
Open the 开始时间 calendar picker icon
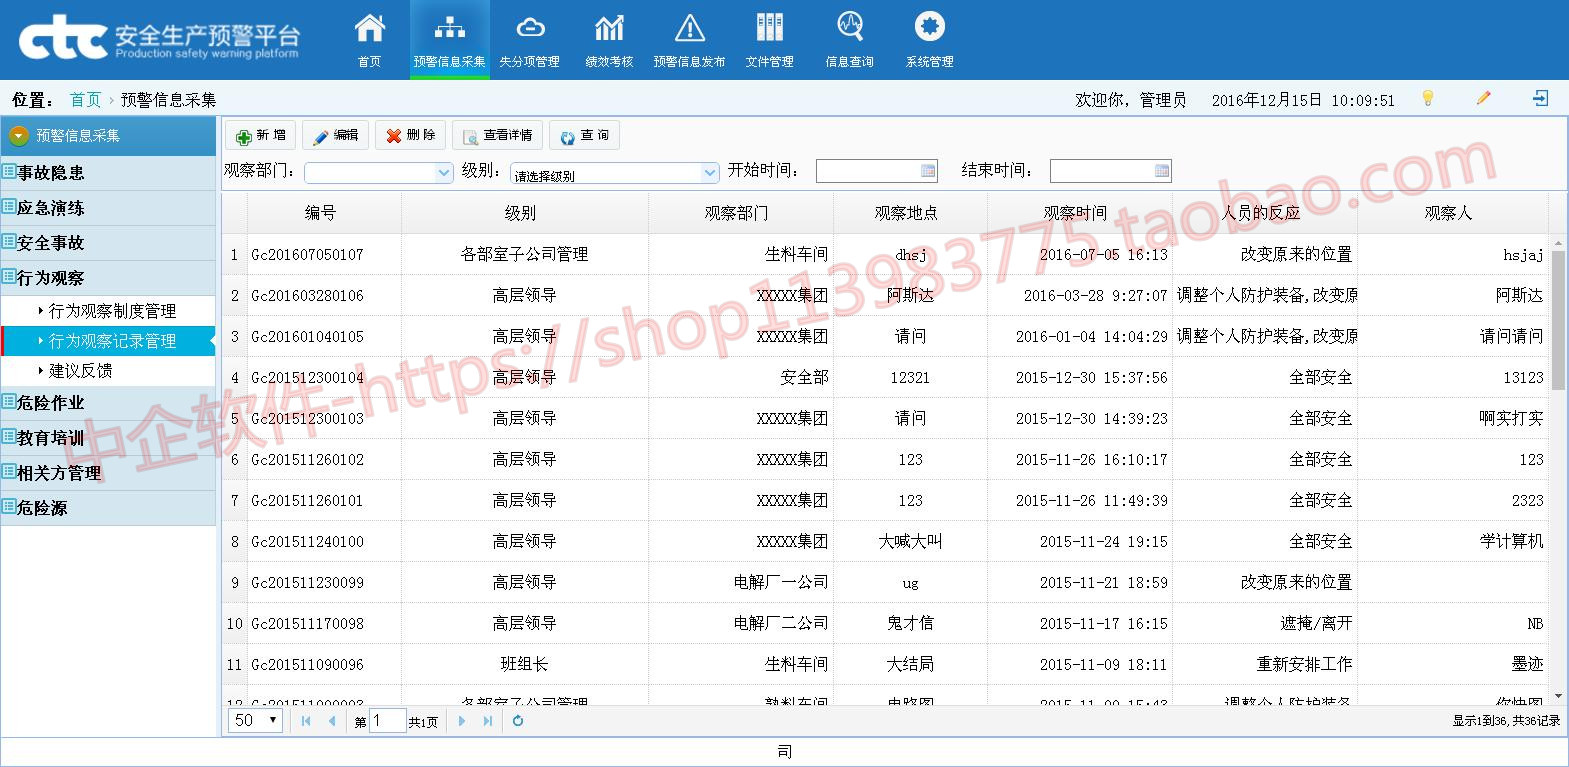pyautogui.click(x=928, y=171)
